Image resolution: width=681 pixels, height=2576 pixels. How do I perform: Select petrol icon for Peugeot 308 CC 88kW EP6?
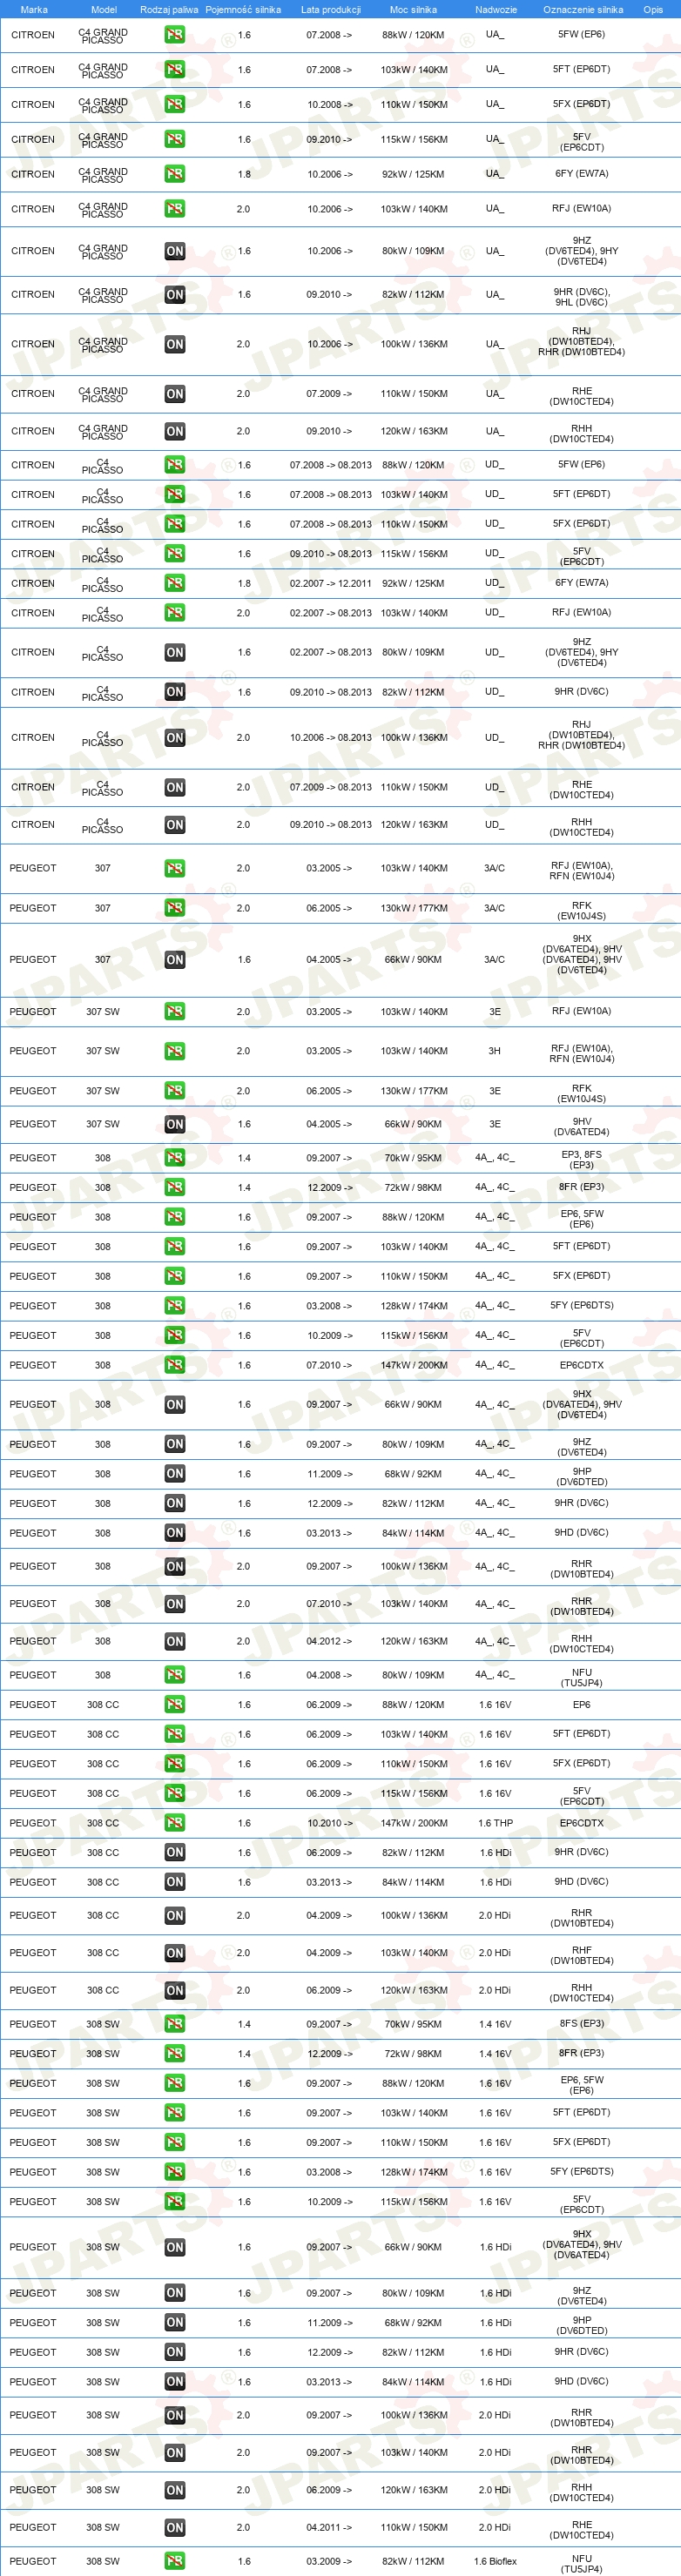(x=174, y=1705)
